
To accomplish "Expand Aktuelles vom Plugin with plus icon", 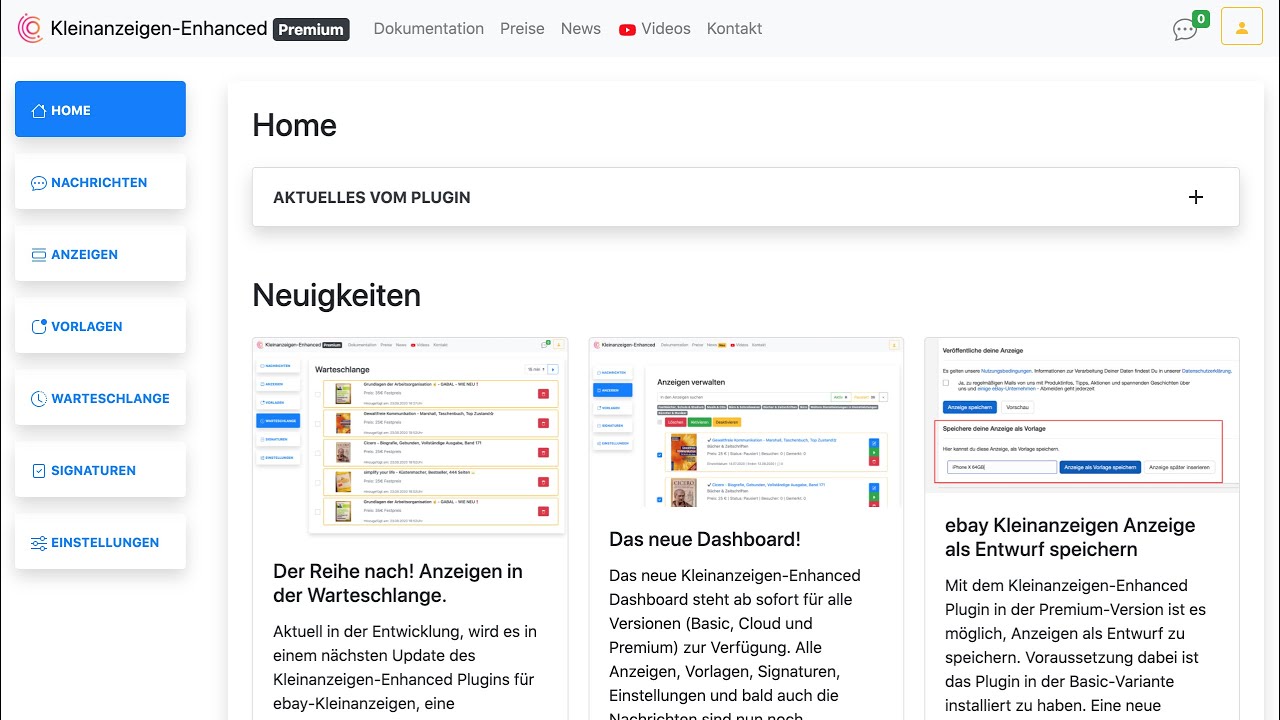I will click(x=1196, y=197).
